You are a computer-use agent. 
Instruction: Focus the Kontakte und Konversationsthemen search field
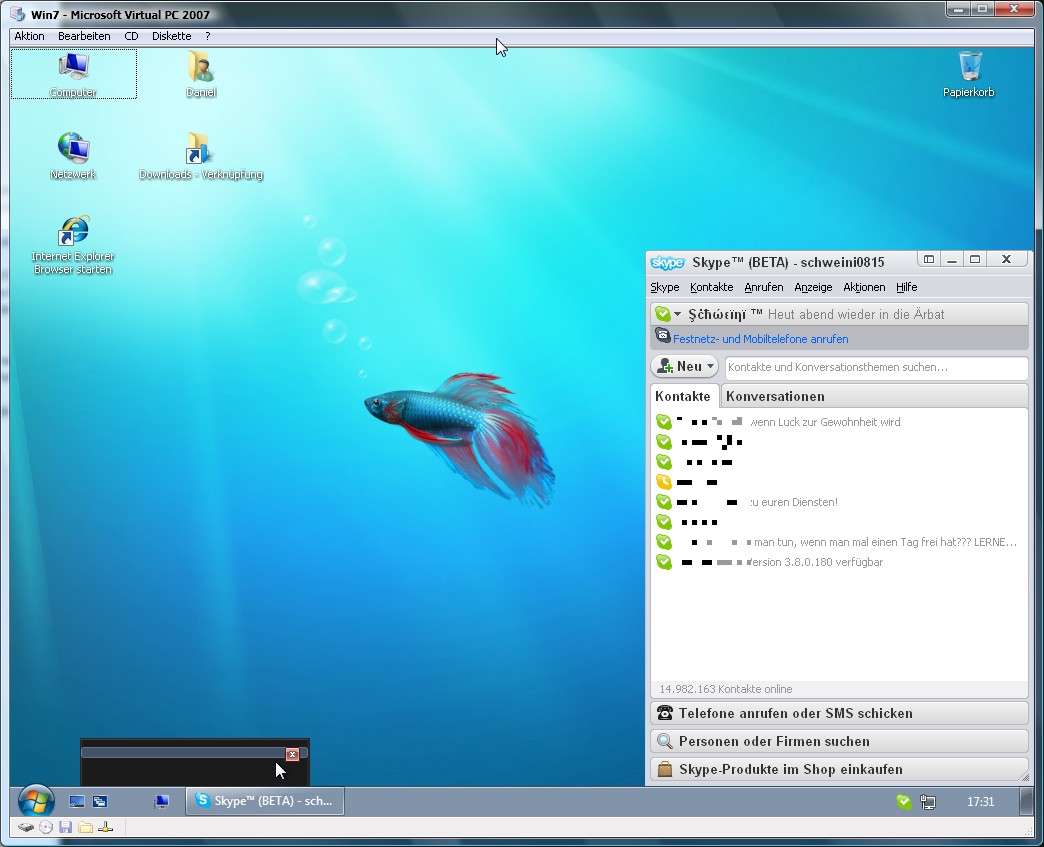(876, 367)
